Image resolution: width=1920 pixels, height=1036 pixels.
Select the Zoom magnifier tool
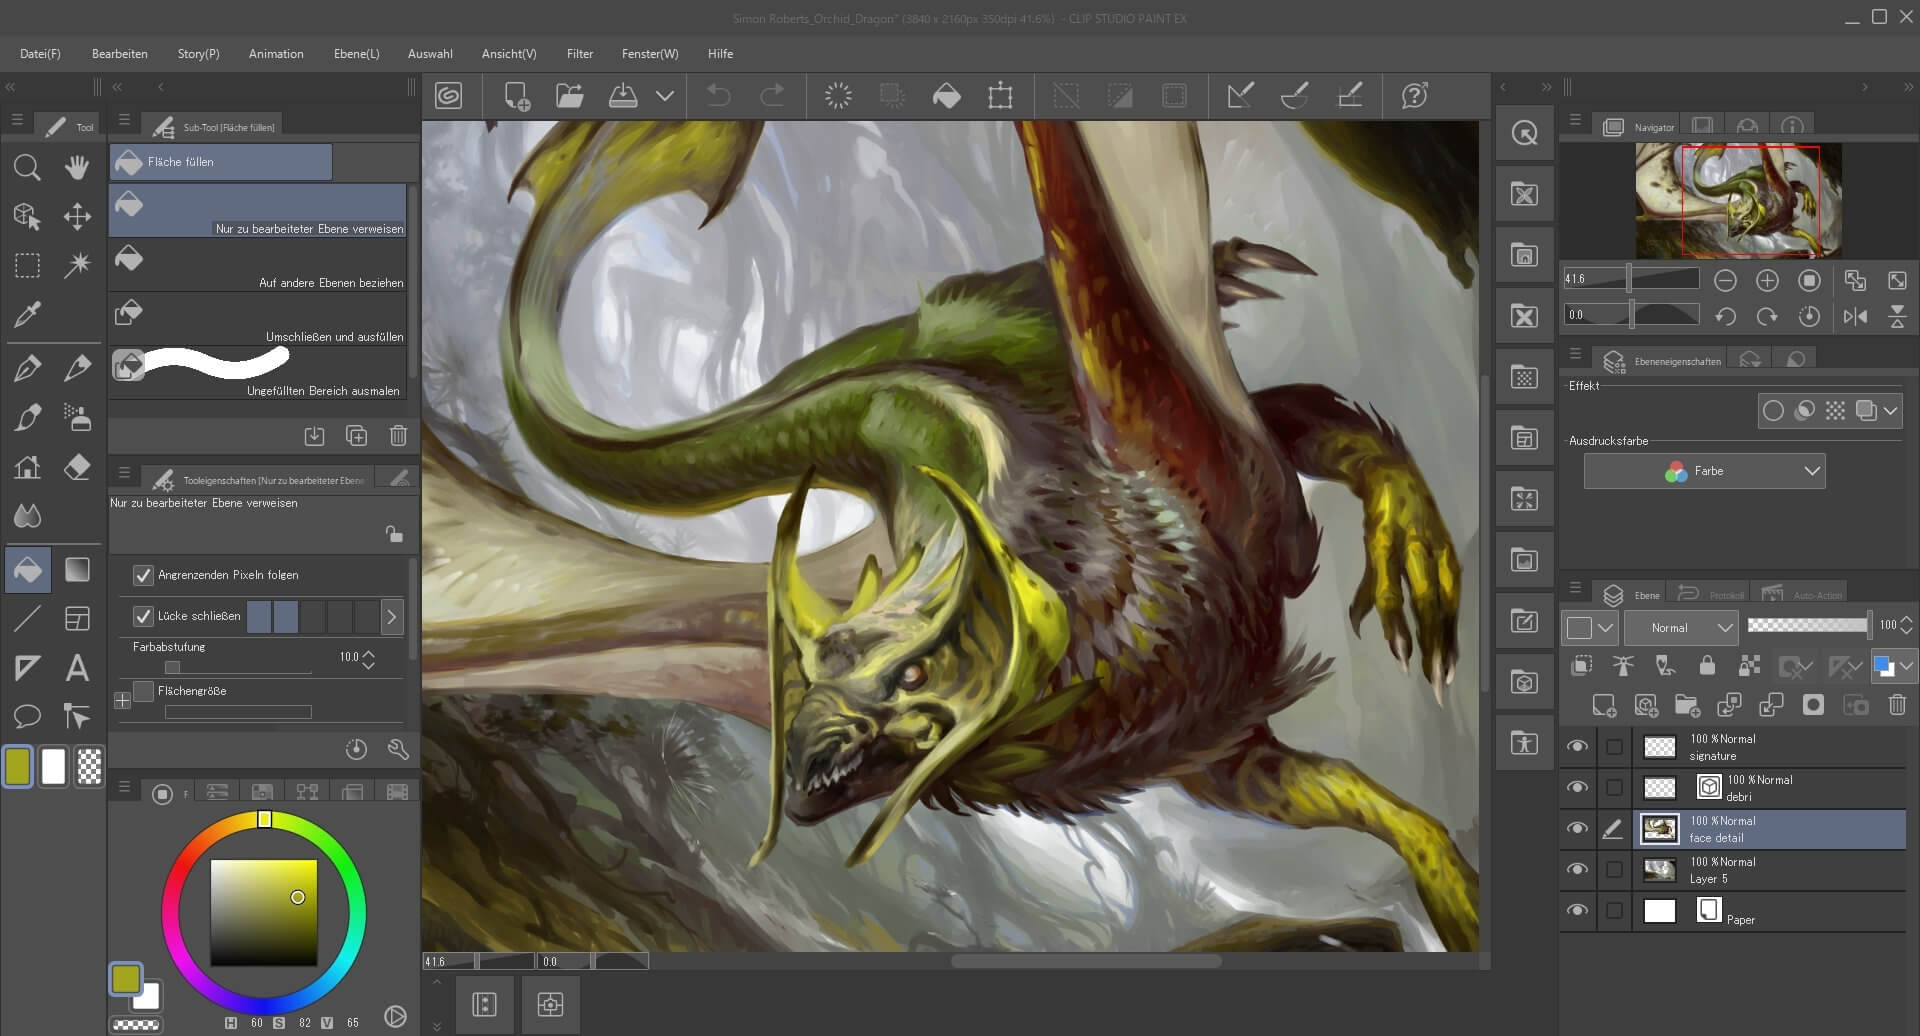click(27, 167)
